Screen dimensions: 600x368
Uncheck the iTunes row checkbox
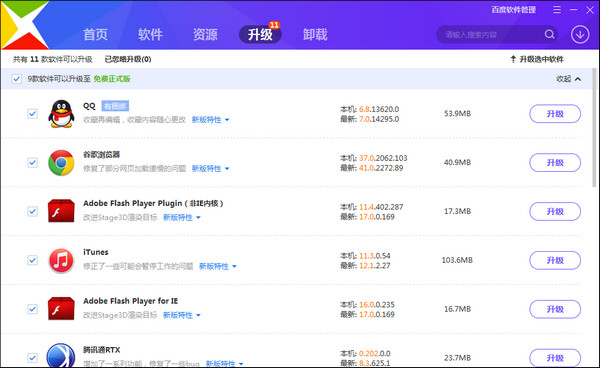pos(33,260)
